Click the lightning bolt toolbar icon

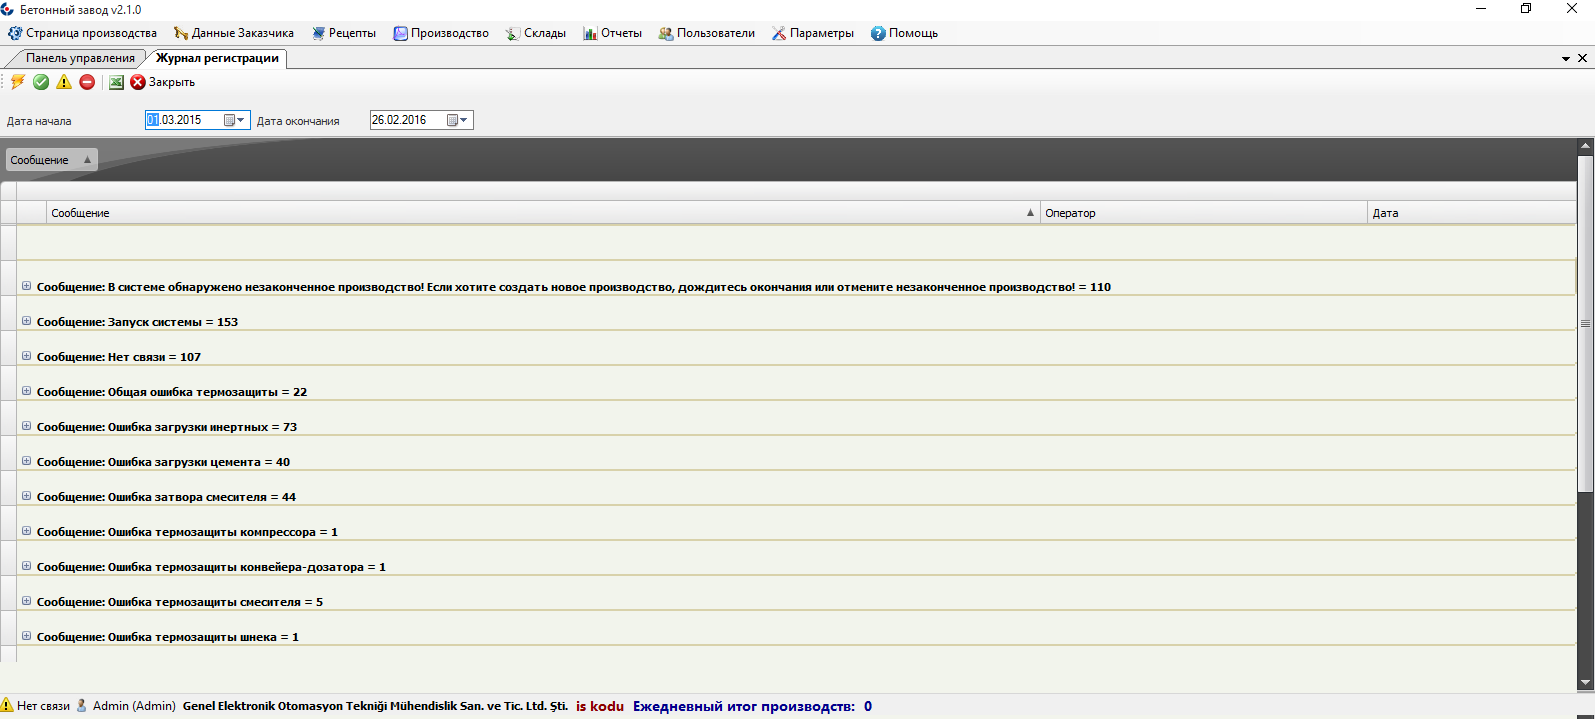[18, 82]
